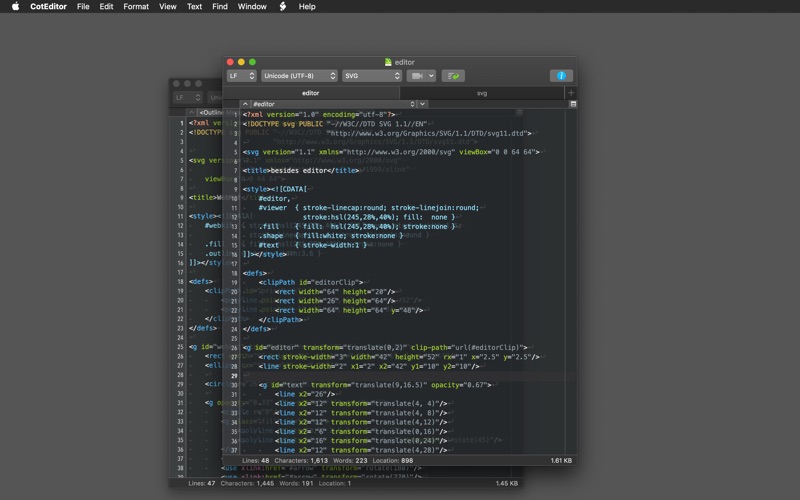
Task: Switch to the svg tab
Action: click(481, 93)
